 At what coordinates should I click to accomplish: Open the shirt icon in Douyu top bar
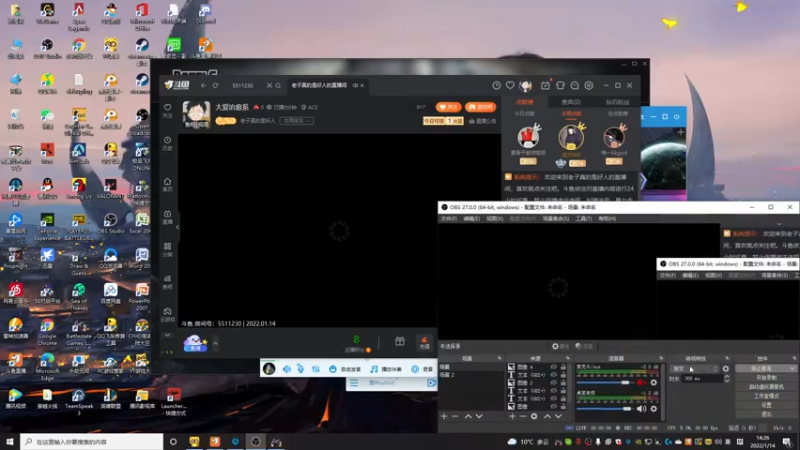tap(560, 86)
